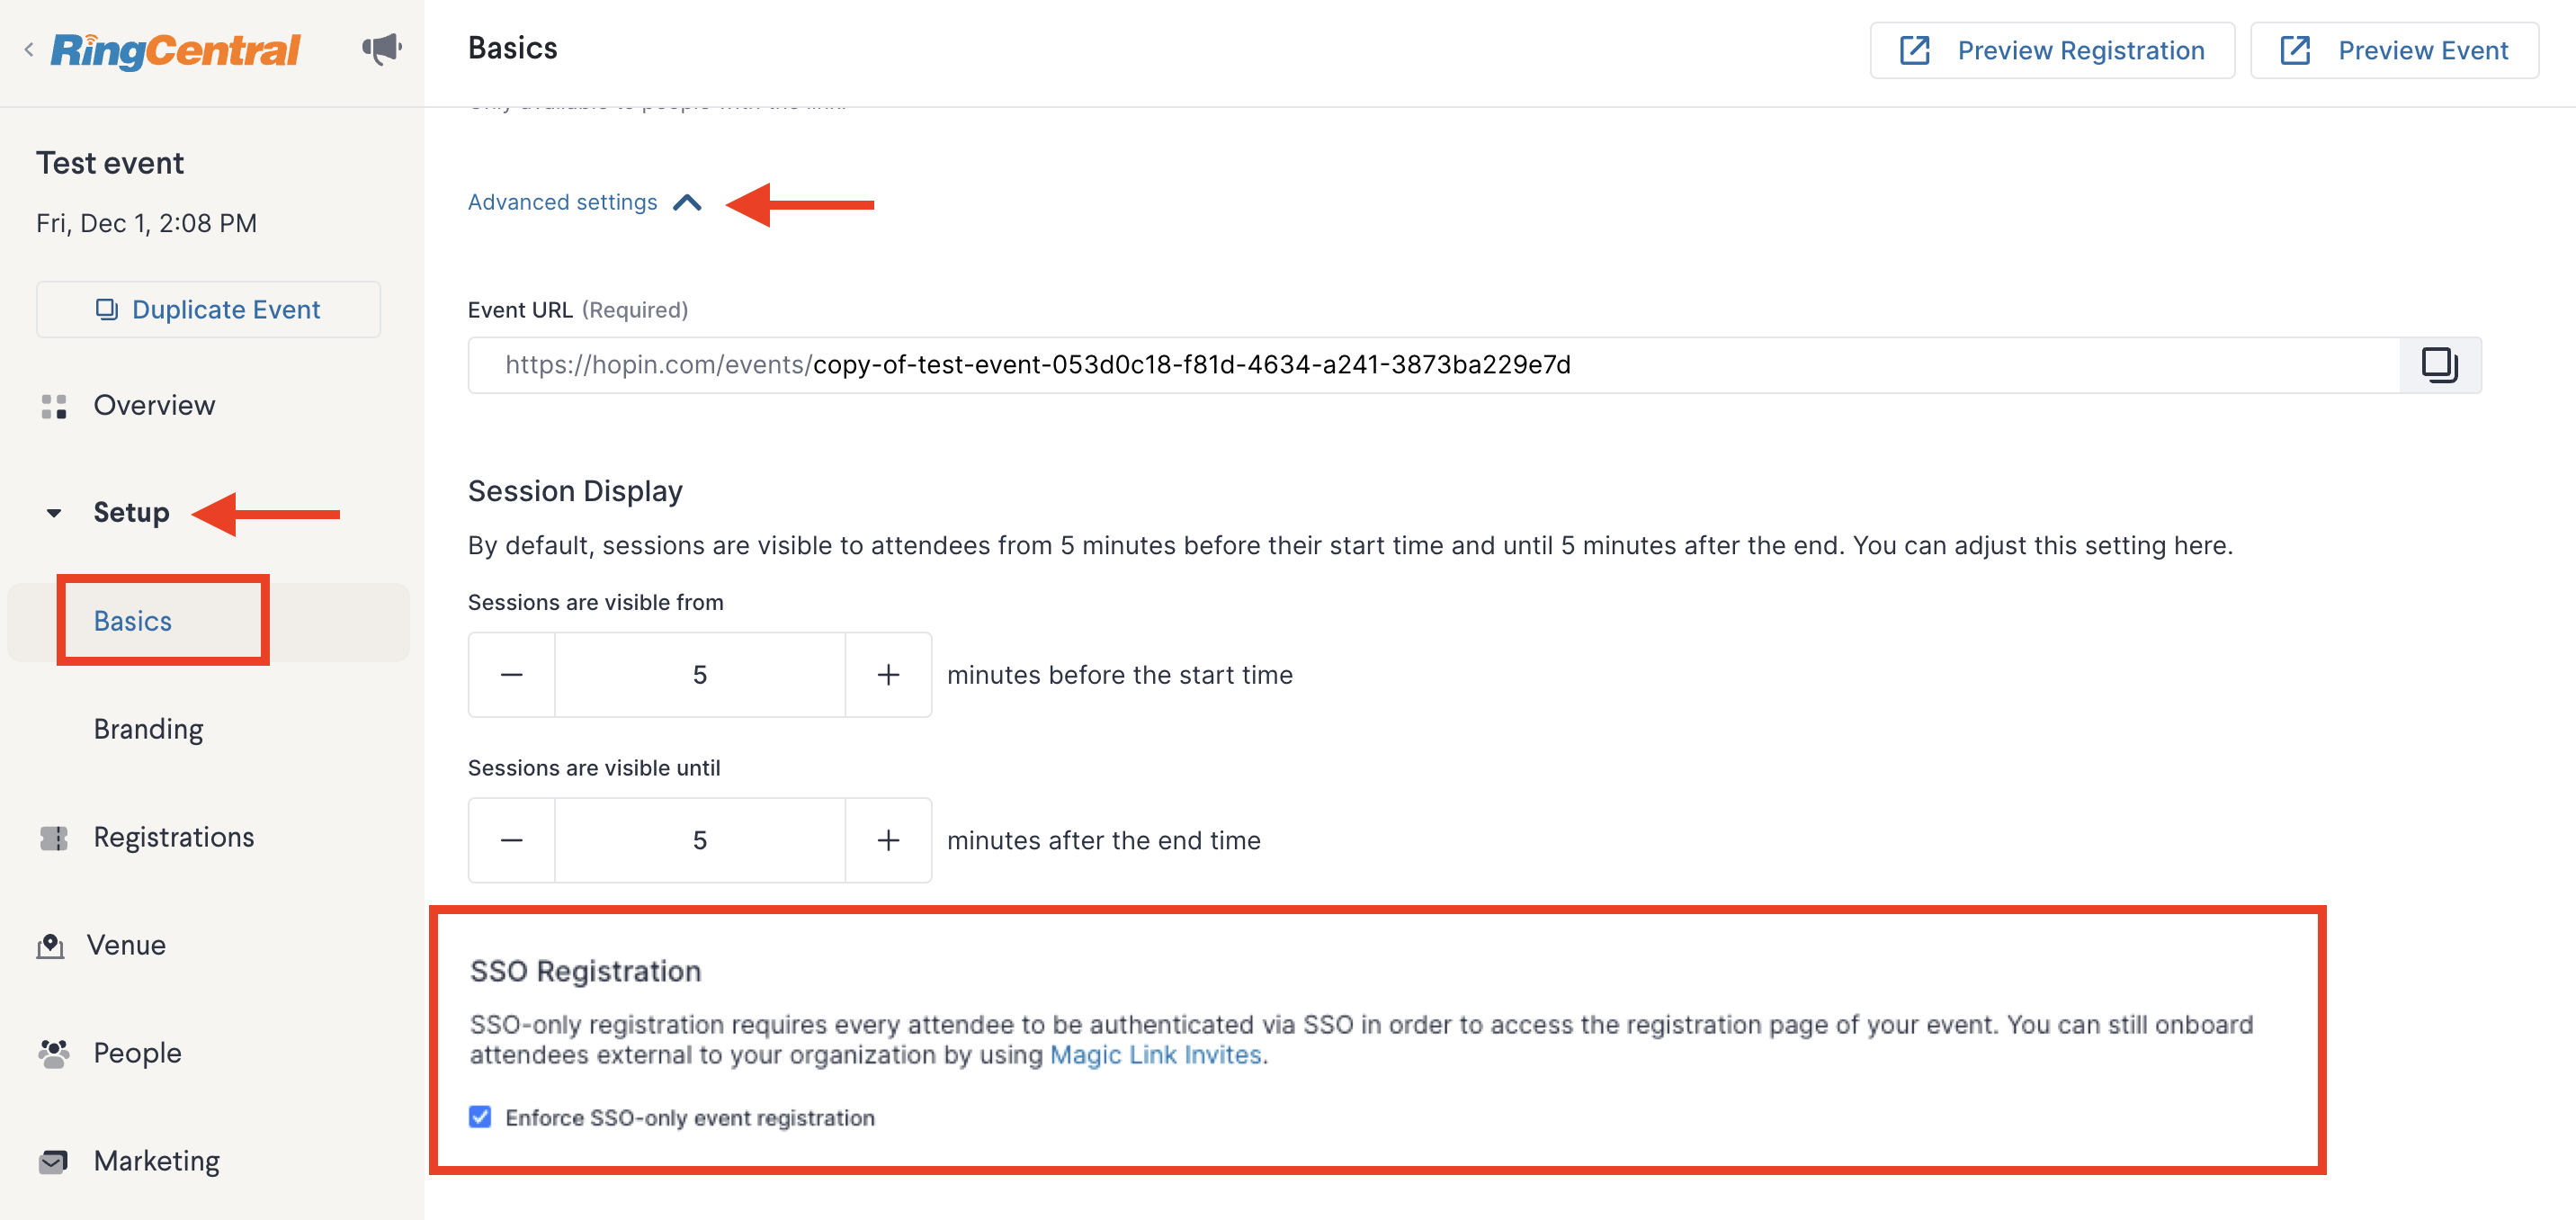The width and height of the screenshot is (2576, 1220).
Task: Click the People group icon
Action: coord(54,1053)
